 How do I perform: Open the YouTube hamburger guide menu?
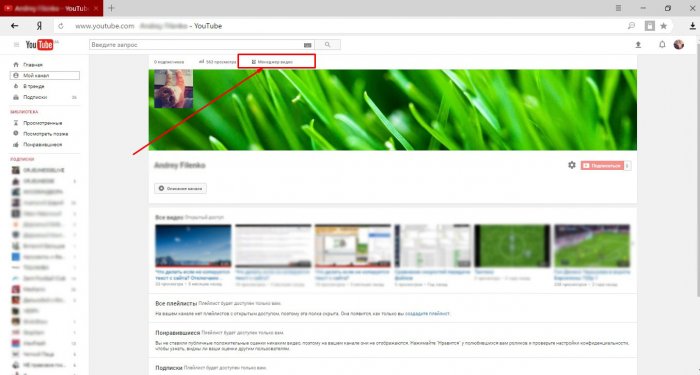tap(17, 45)
